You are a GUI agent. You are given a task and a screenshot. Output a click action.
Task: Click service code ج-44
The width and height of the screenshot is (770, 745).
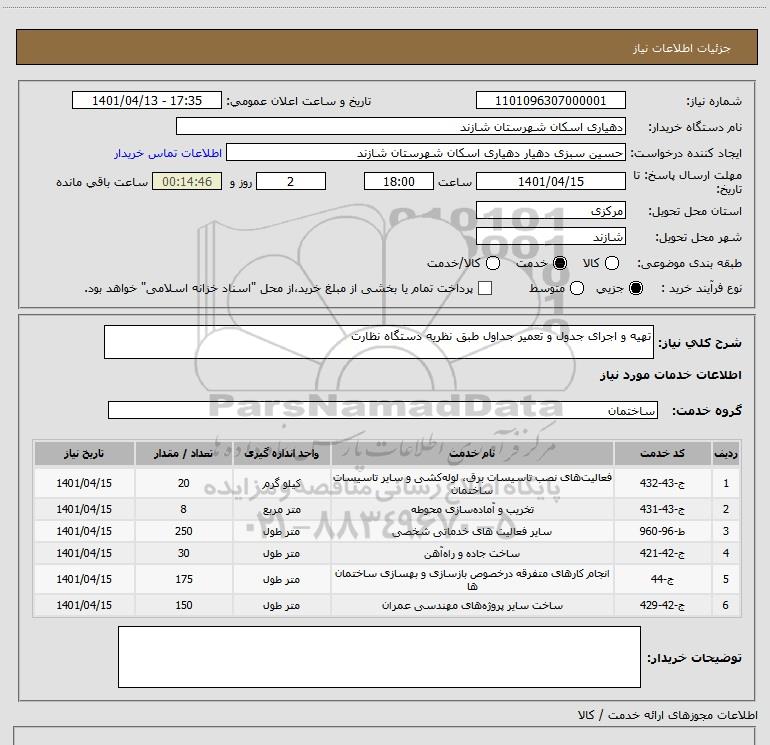point(662,579)
